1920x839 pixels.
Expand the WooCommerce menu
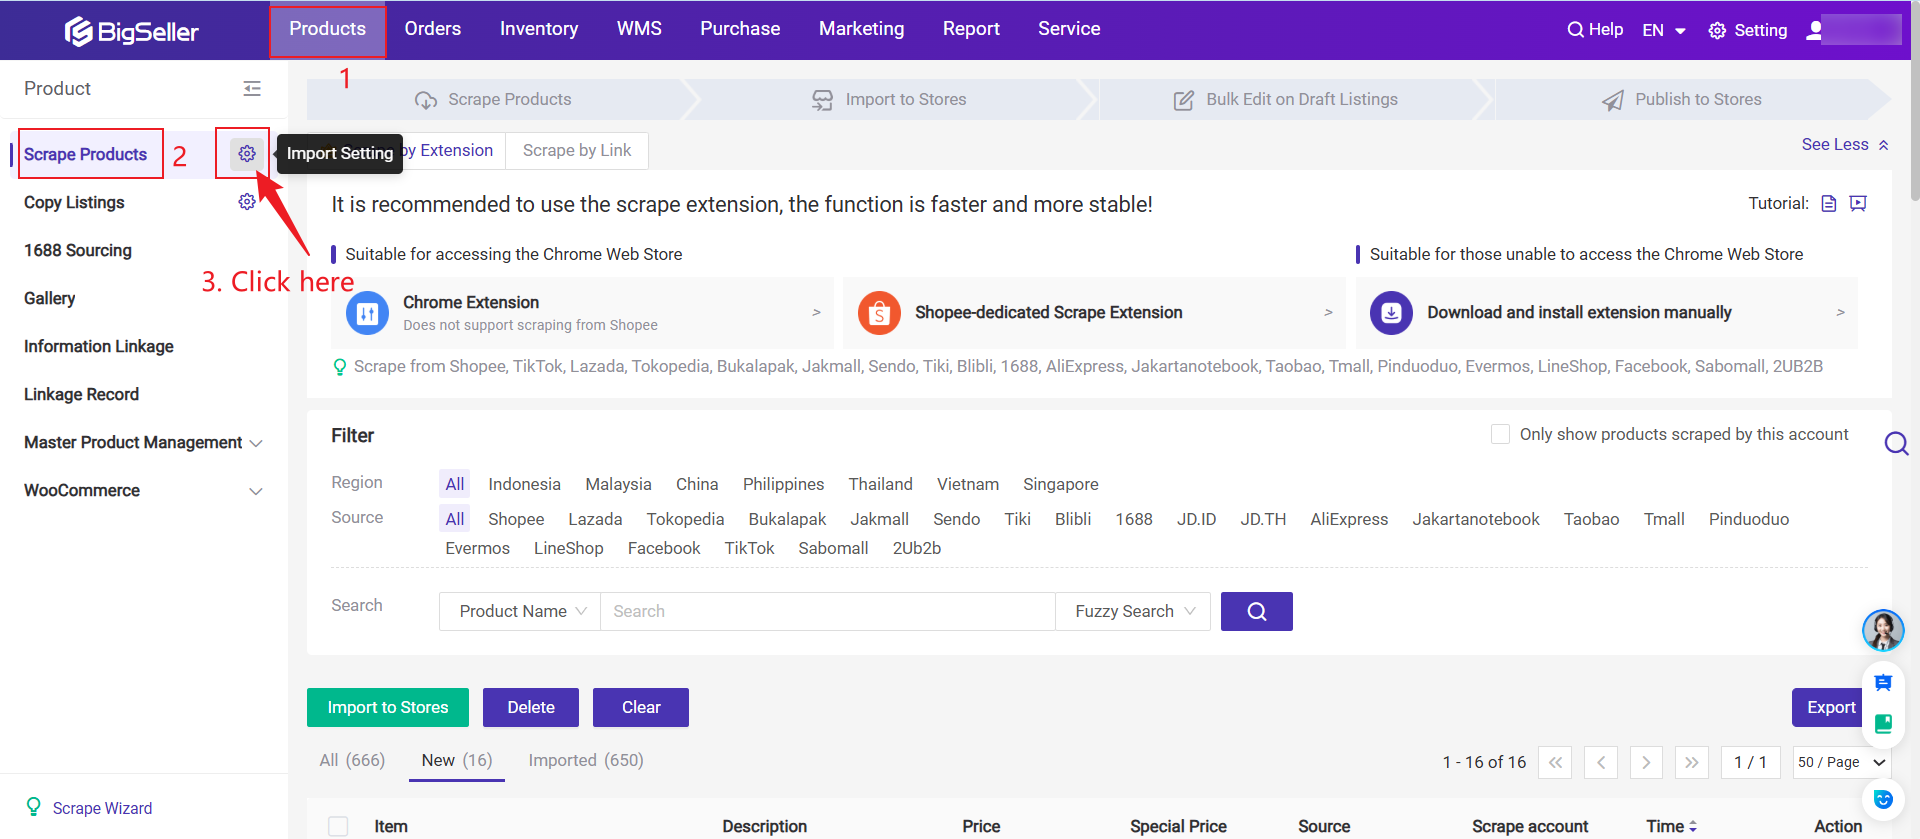tap(256, 491)
